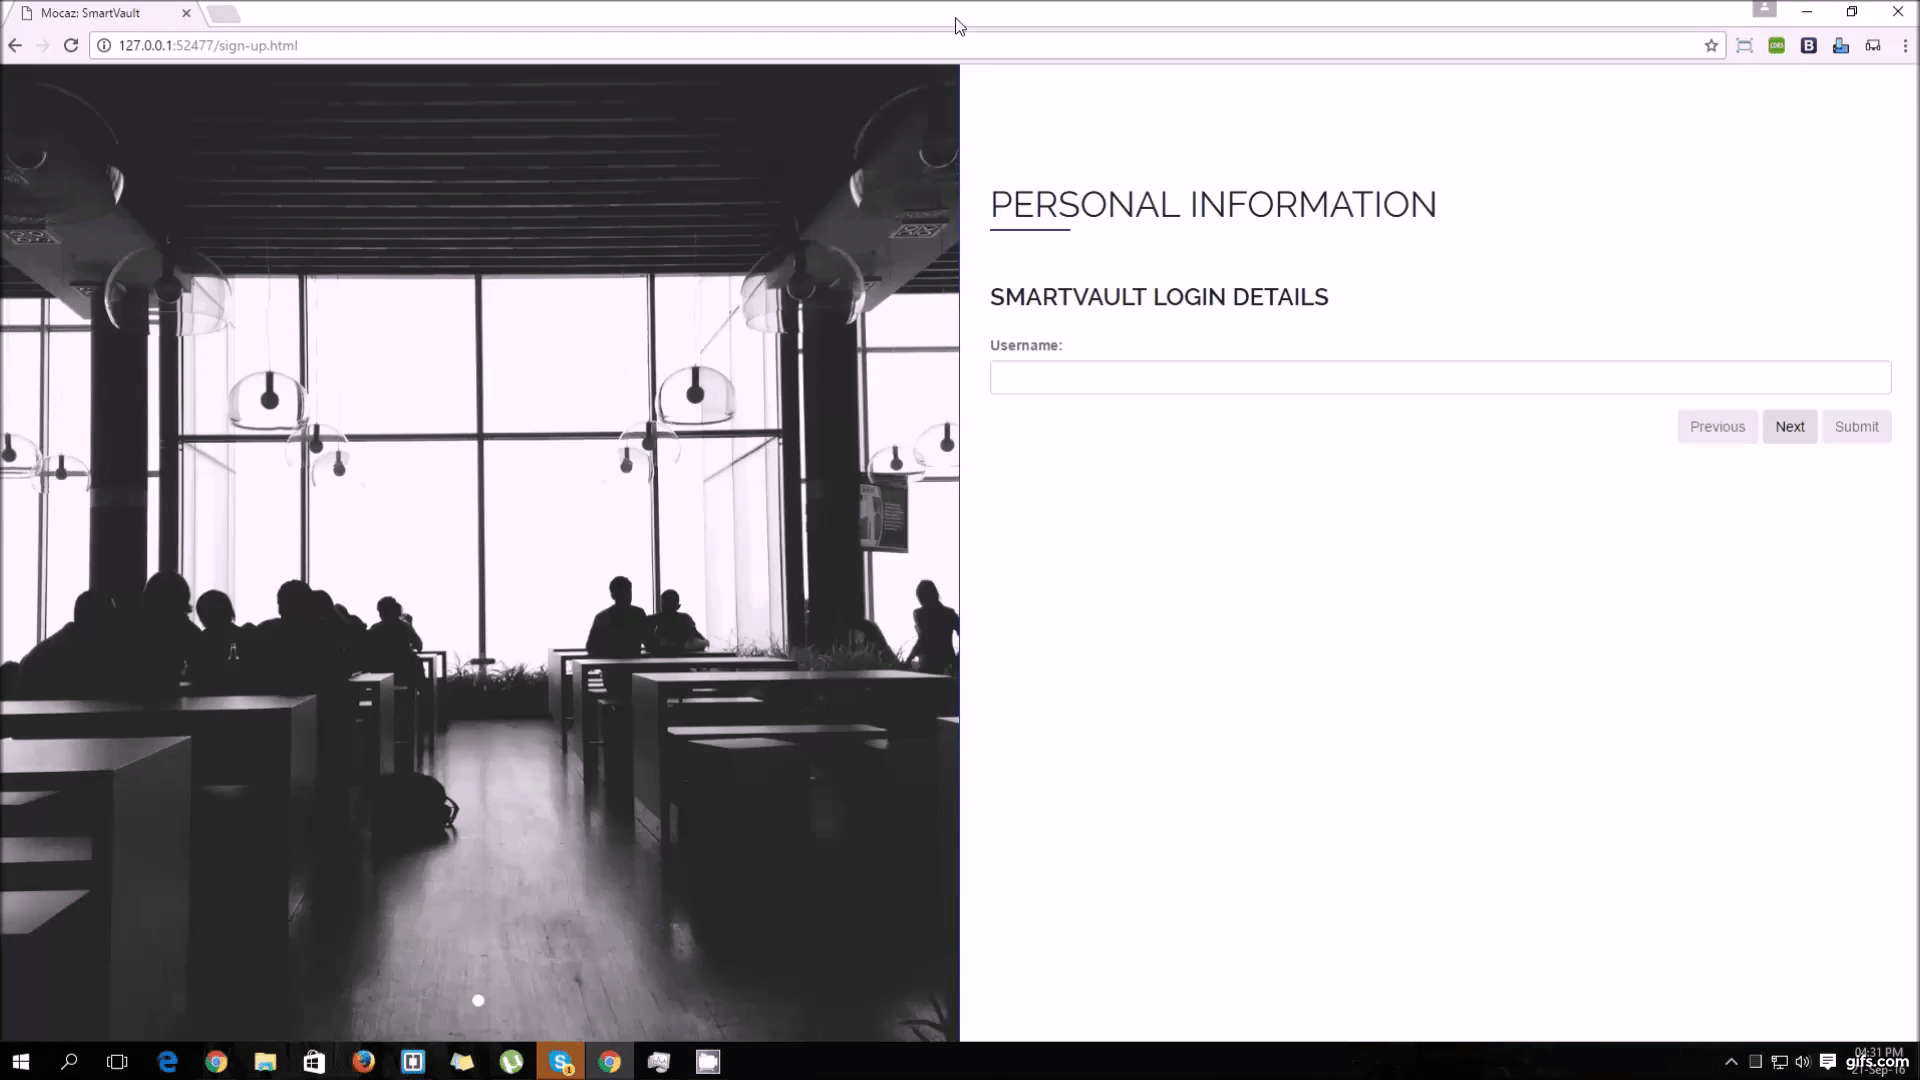Click the Next button on signup form
The height and width of the screenshot is (1080, 1920).
[1789, 426]
